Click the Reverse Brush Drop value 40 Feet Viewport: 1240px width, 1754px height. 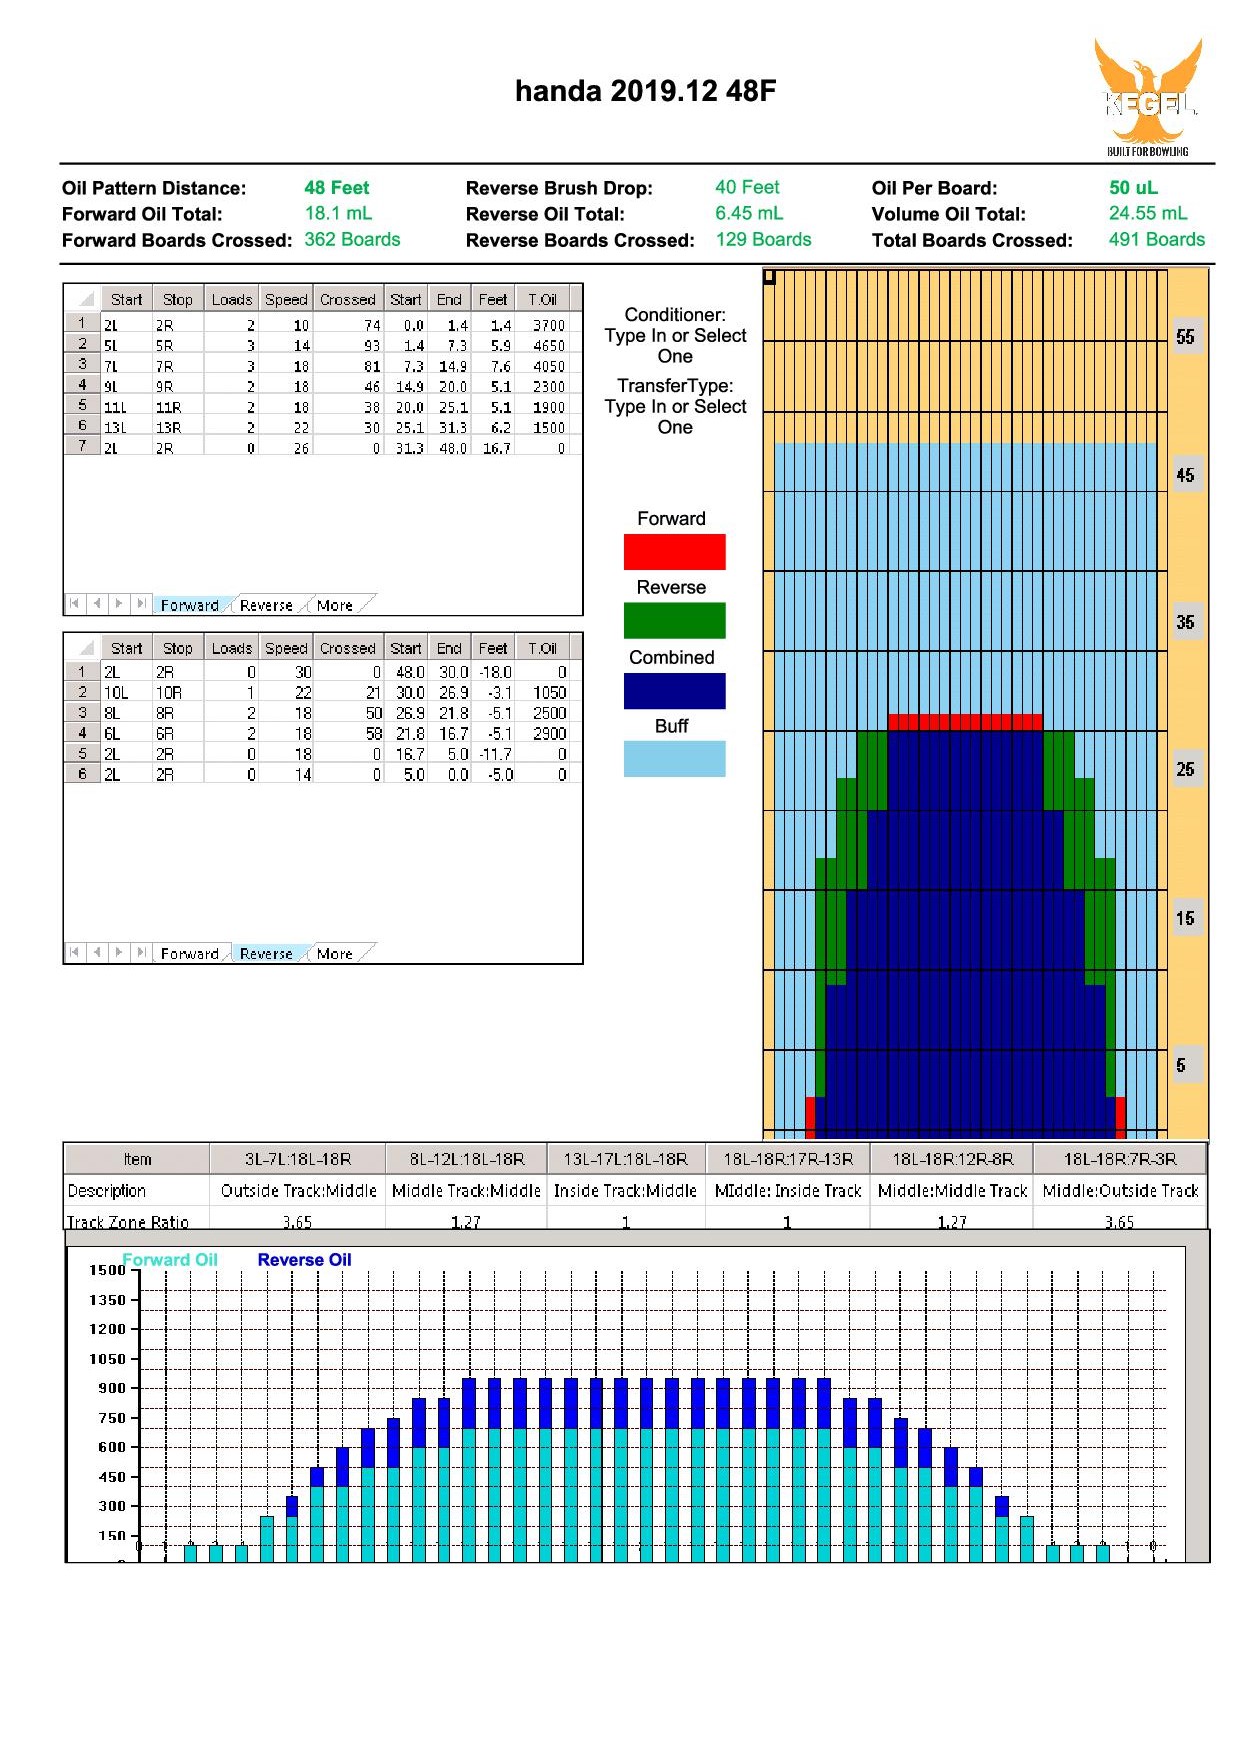pyautogui.click(x=747, y=187)
